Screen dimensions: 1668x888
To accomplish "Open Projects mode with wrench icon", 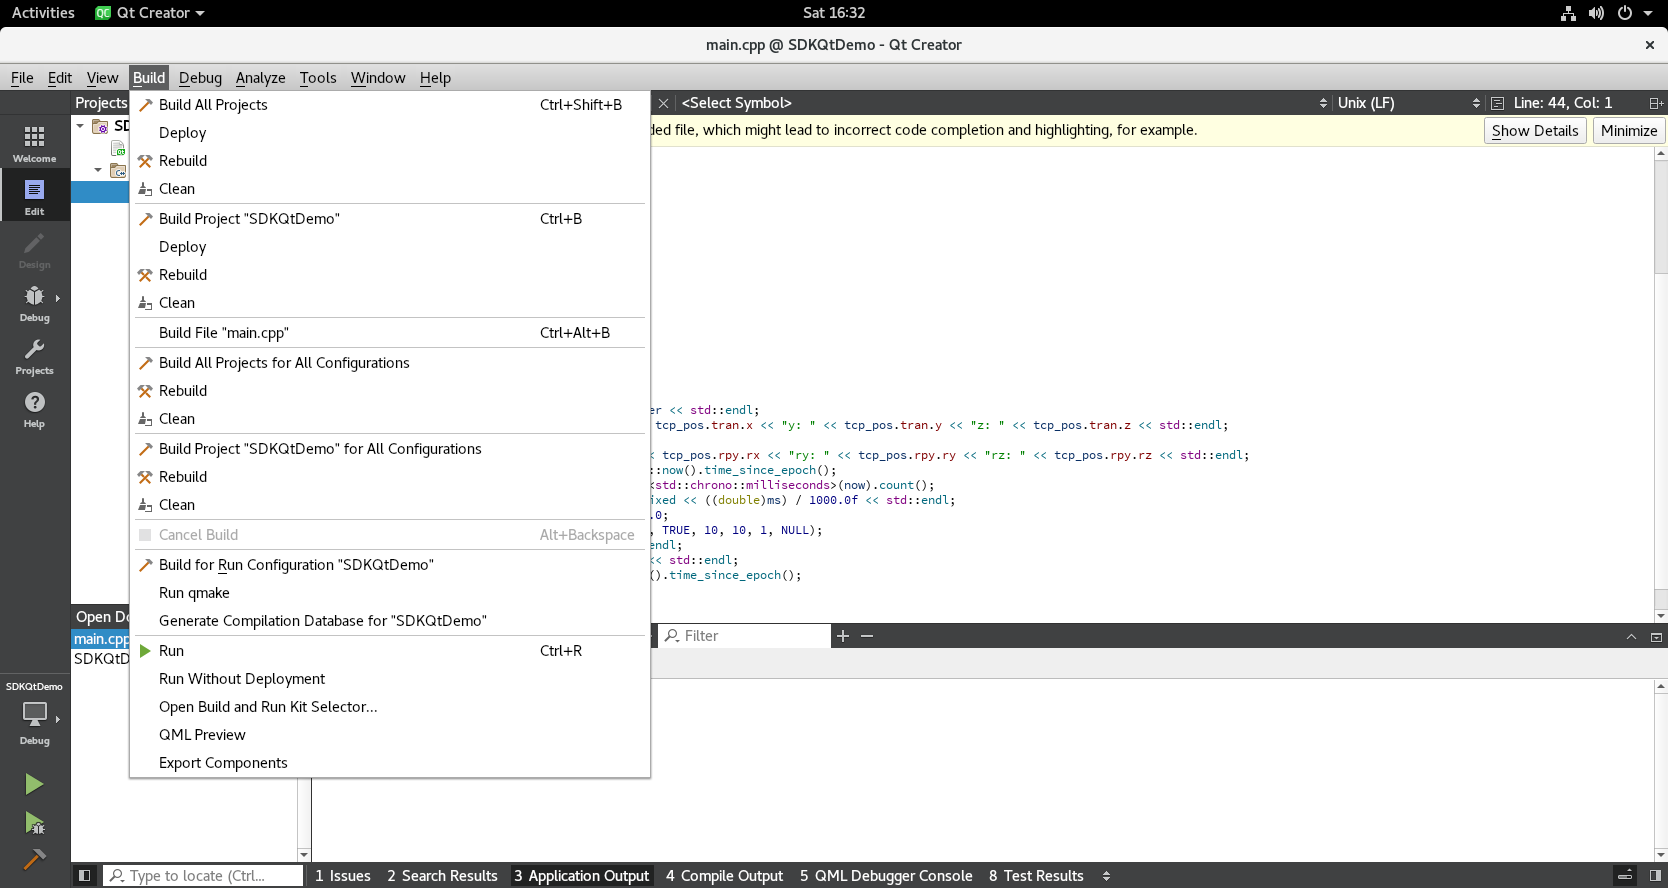I will point(34,355).
